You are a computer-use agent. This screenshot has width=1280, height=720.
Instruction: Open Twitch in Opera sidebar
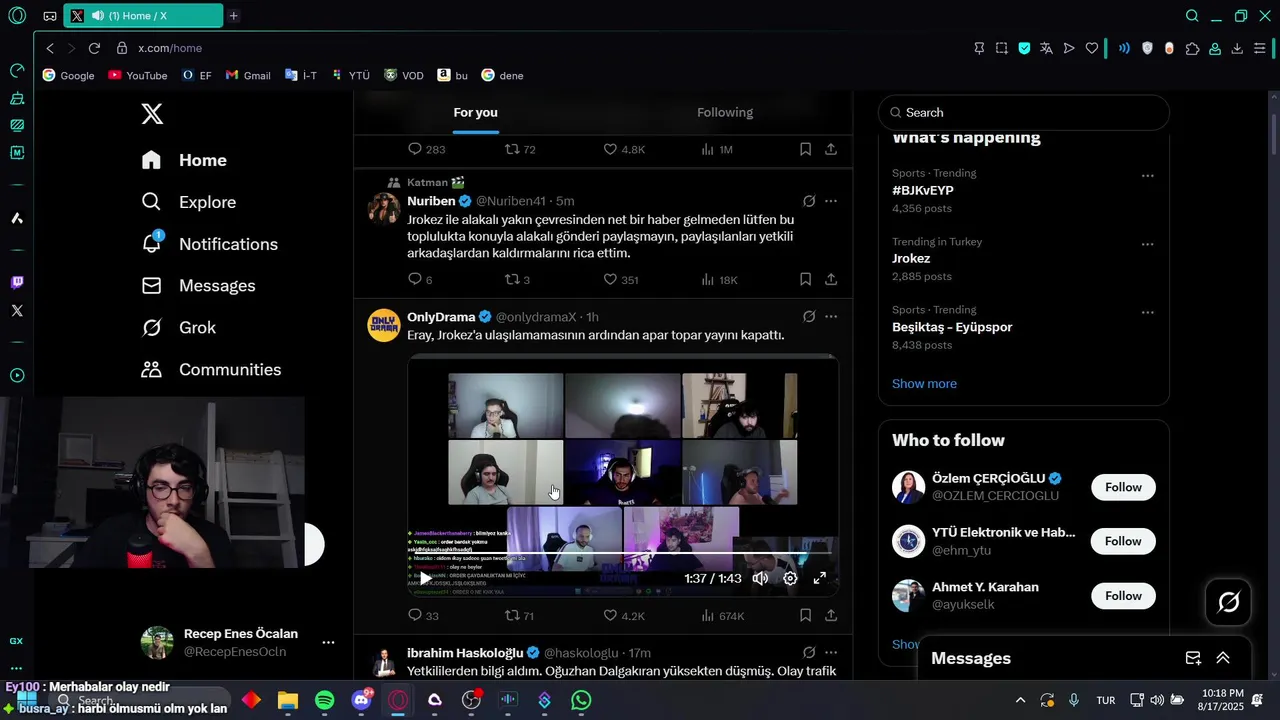[17, 283]
